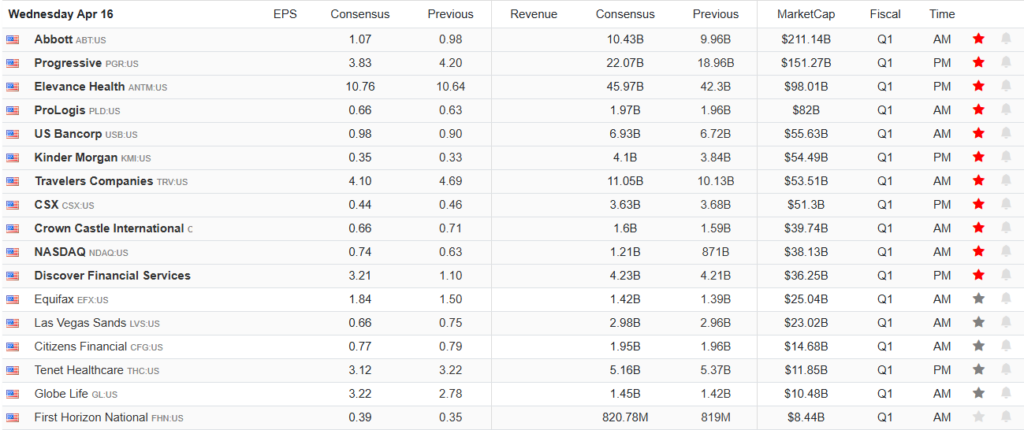
Task: Star the Citizens Financial row
Action: [x=978, y=346]
